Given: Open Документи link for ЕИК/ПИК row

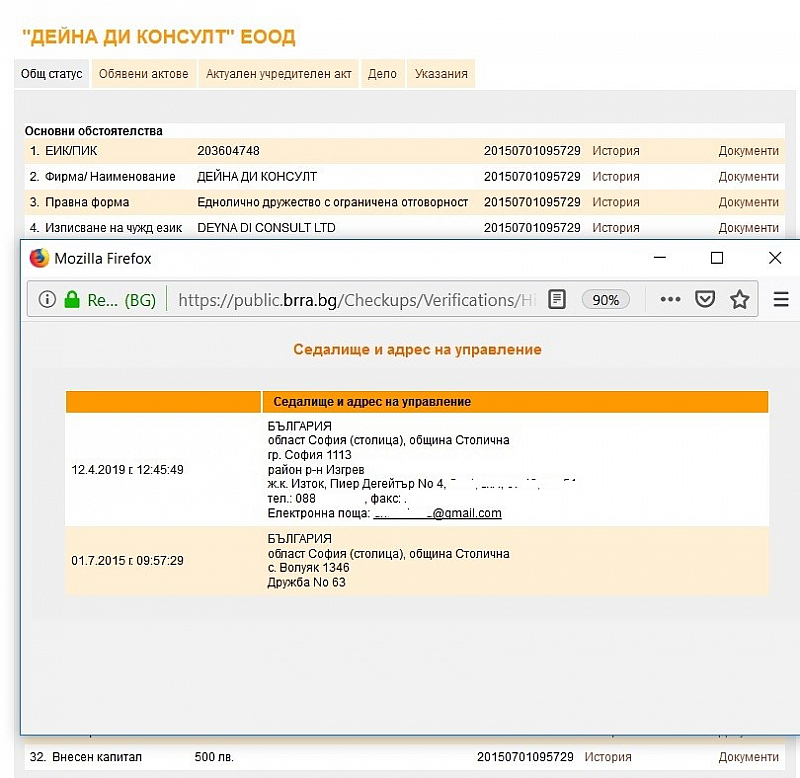Looking at the screenshot, I should point(748,151).
